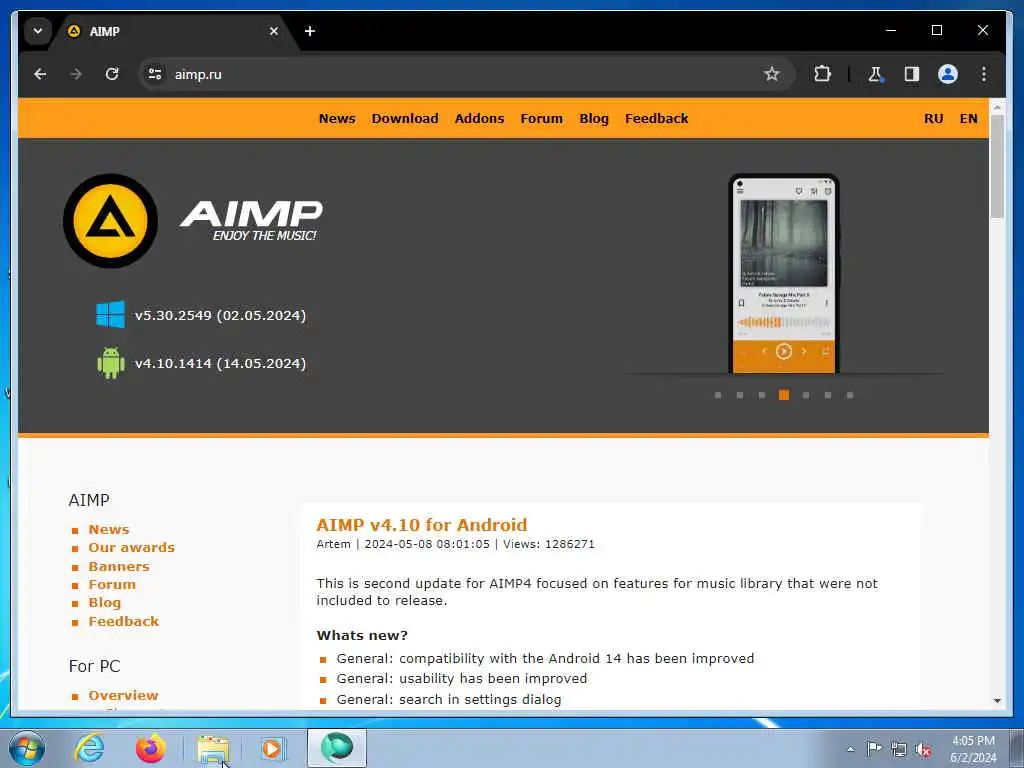Screen dimensions: 1024x768
Task: Open Forum in the orange menu
Action: pyautogui.click(x=541, y=119)
